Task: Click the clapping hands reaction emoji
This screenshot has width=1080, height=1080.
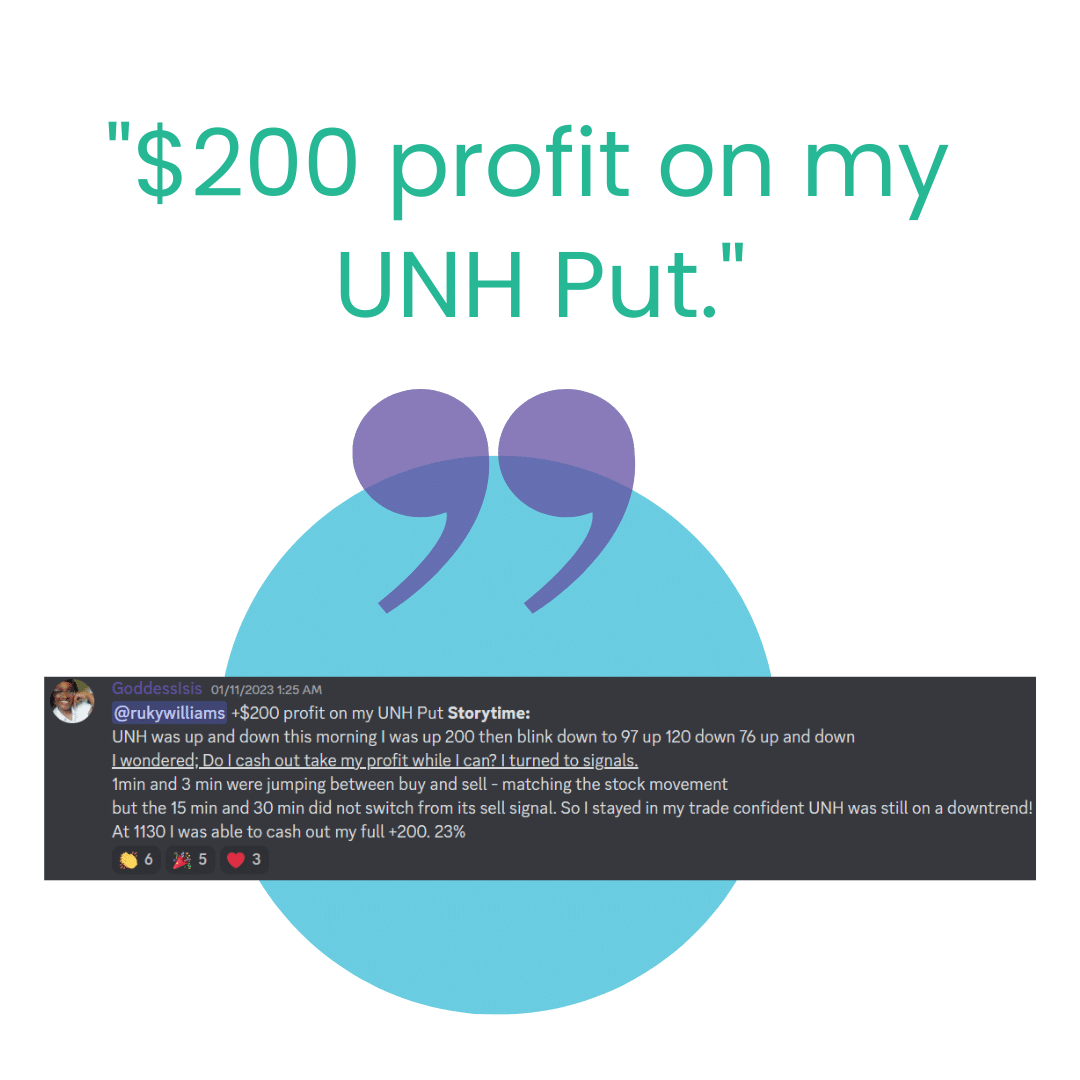Action: pos(129,860)
